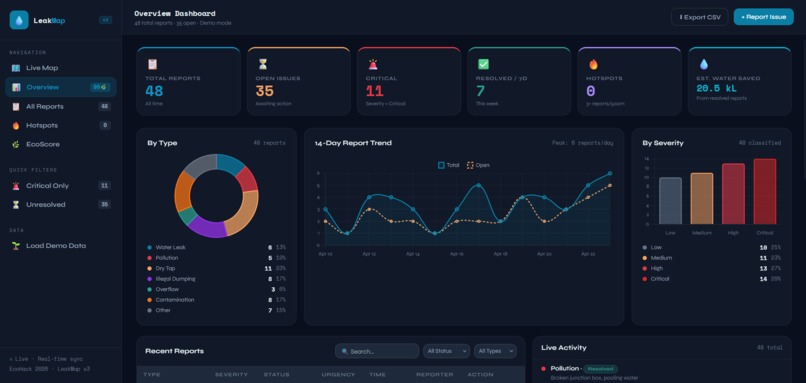Click the Resolved green checkmark icon
The image size is (806, 383).
pos(483,64)
